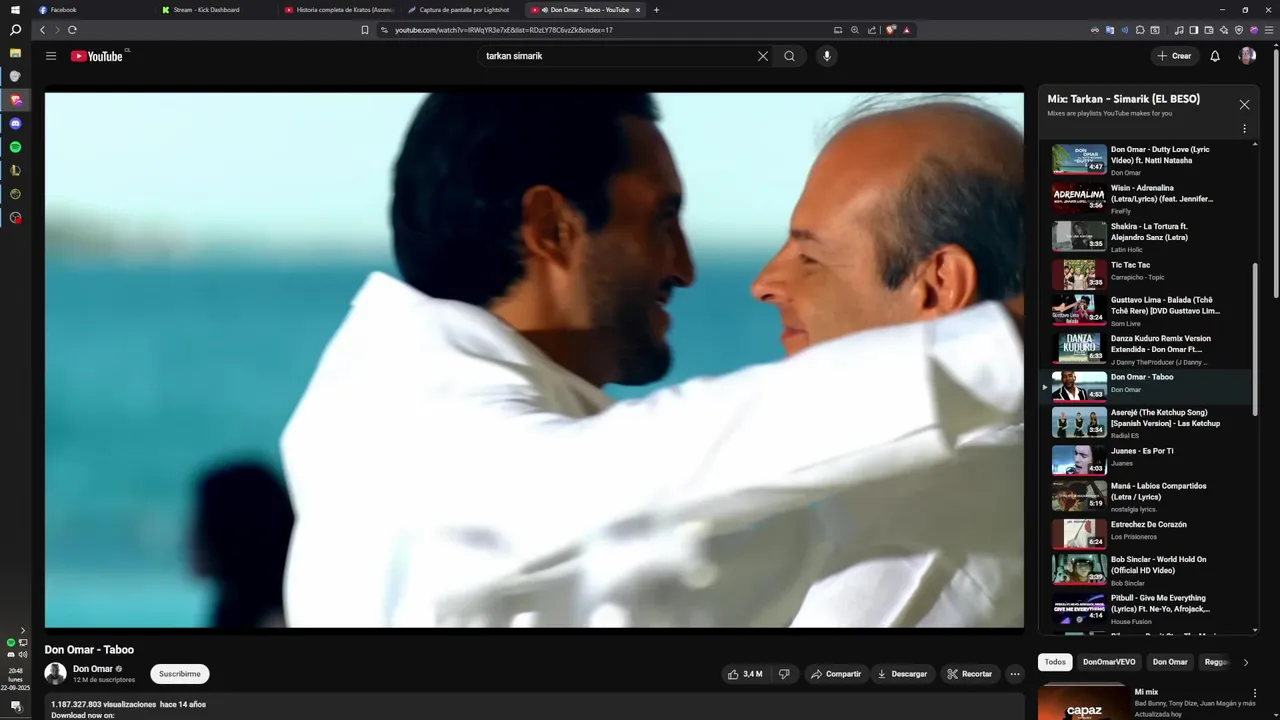The image size is (1280, 720).
Task: Open Windows Start menu
Action: click(15, 9)
